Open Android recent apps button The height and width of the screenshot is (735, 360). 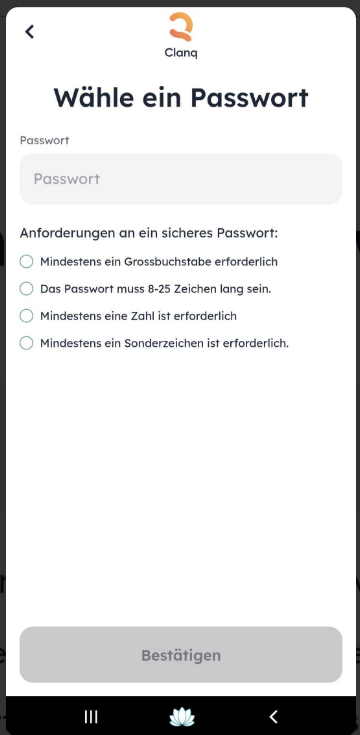91,716
